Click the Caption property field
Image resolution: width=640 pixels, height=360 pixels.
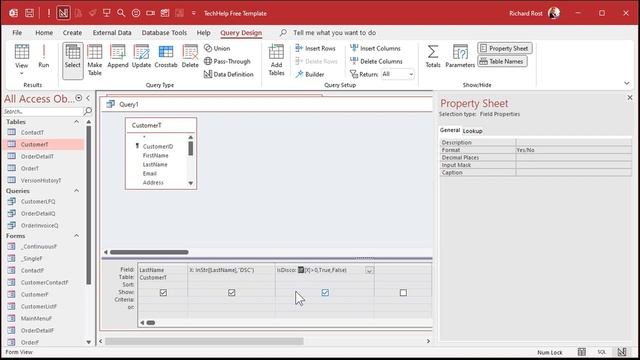coord(573,173)
